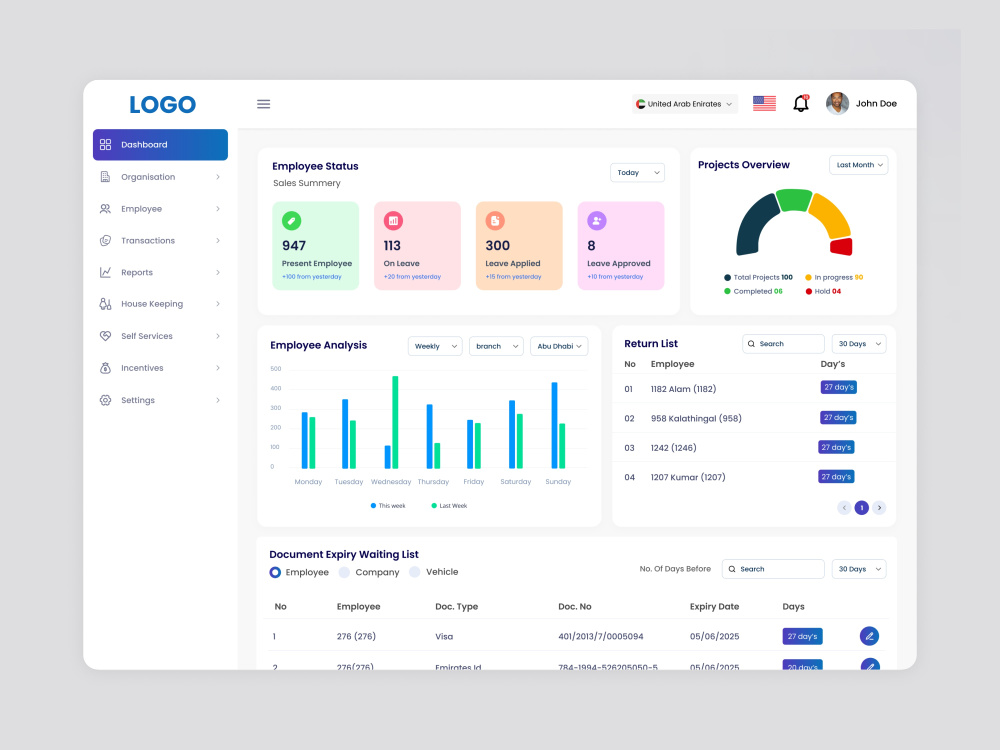Screen dimensions: 1000x750
Task: Click the Self Services heart icon
Action: click(105, 336)
